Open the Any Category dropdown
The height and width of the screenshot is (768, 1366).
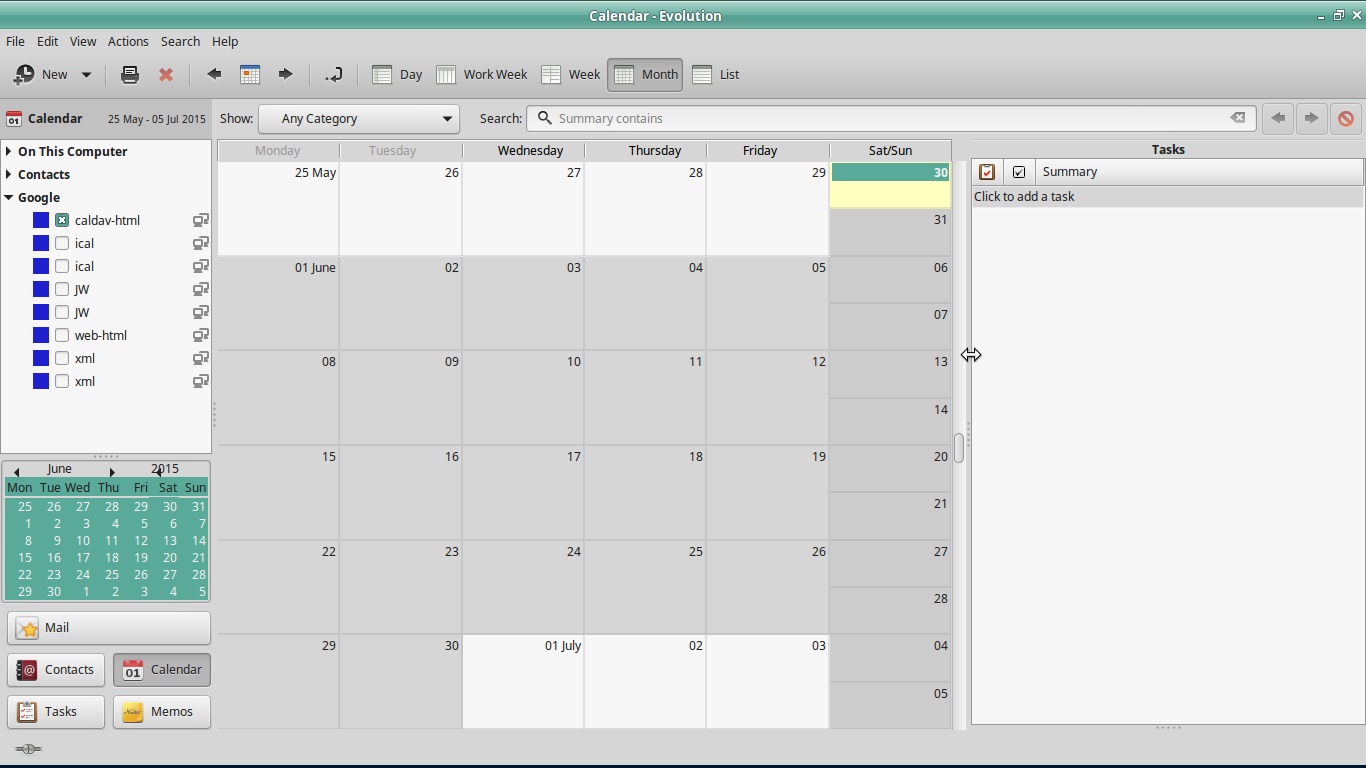pos(359,118)
